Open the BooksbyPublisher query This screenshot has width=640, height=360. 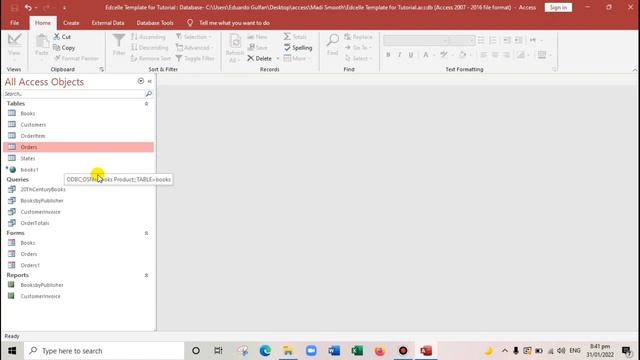[x=78, y=200]
